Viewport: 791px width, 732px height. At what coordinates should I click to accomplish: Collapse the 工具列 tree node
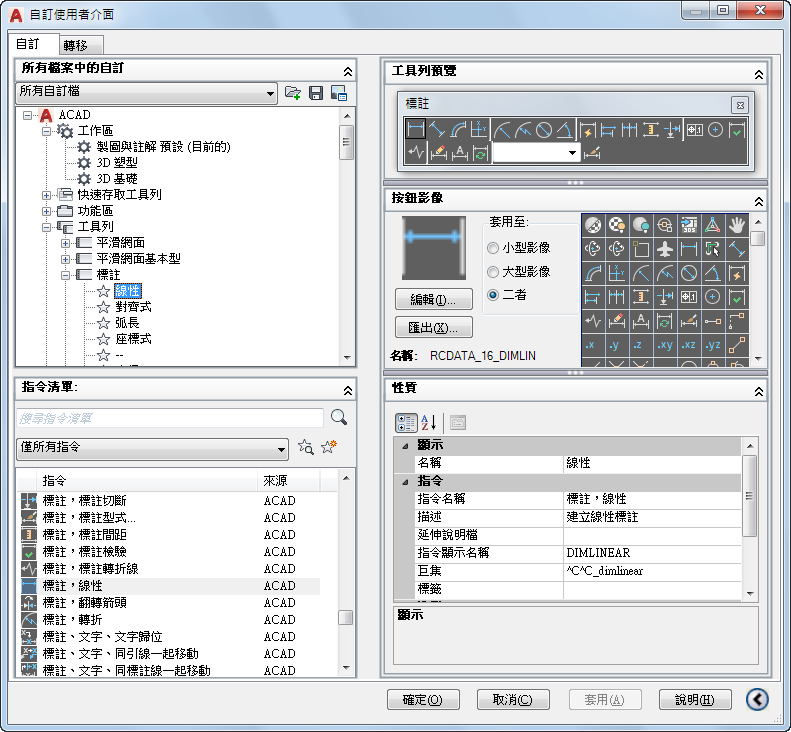point(46,227)
